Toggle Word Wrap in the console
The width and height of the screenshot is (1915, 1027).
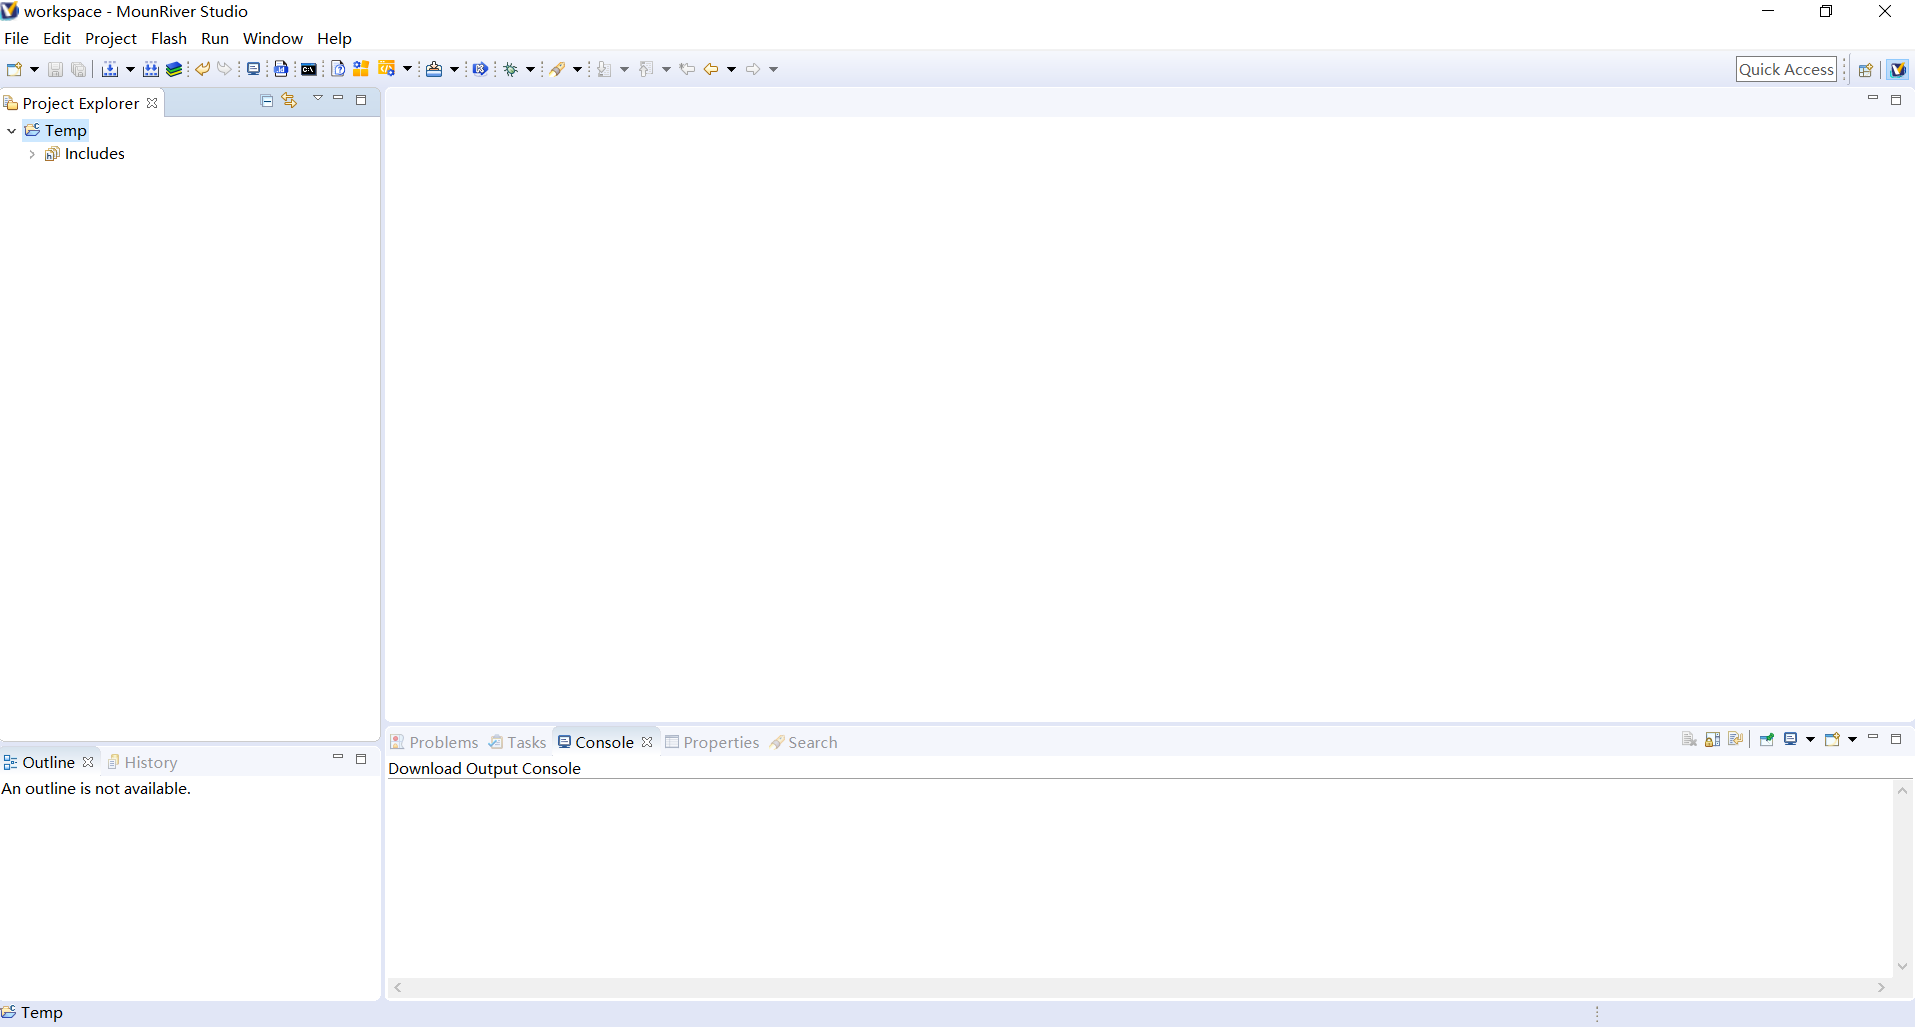tap(1735, 740)
